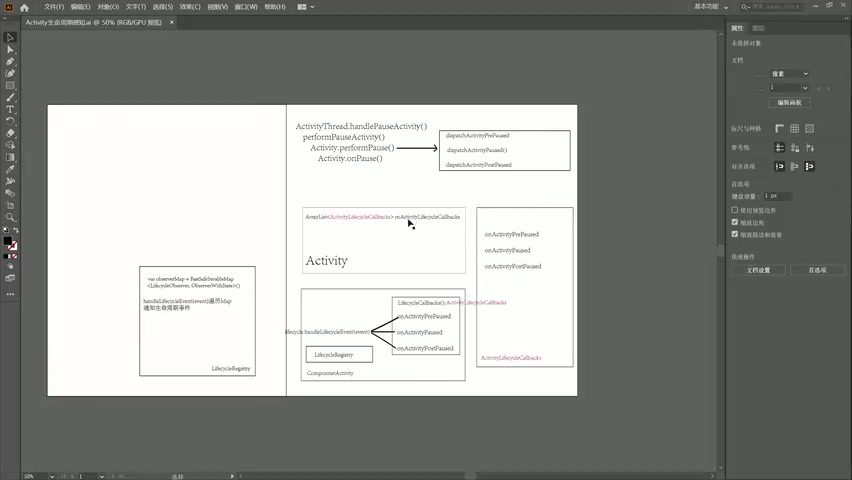Click the Home icon in top bar
This screenshot has width=852, height=480.
25,7
